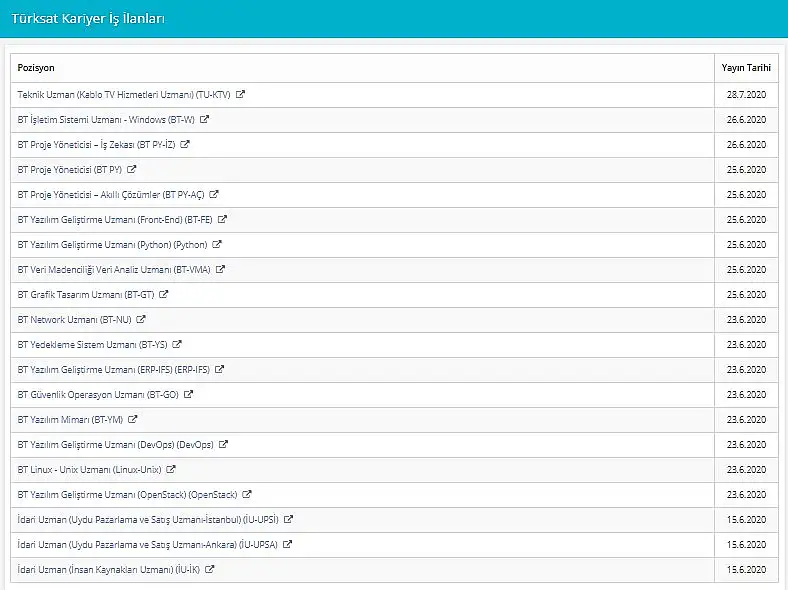Click date cell in BT Grafik Tasarım row
Screen dimensions: 788x590
[746, 294]
